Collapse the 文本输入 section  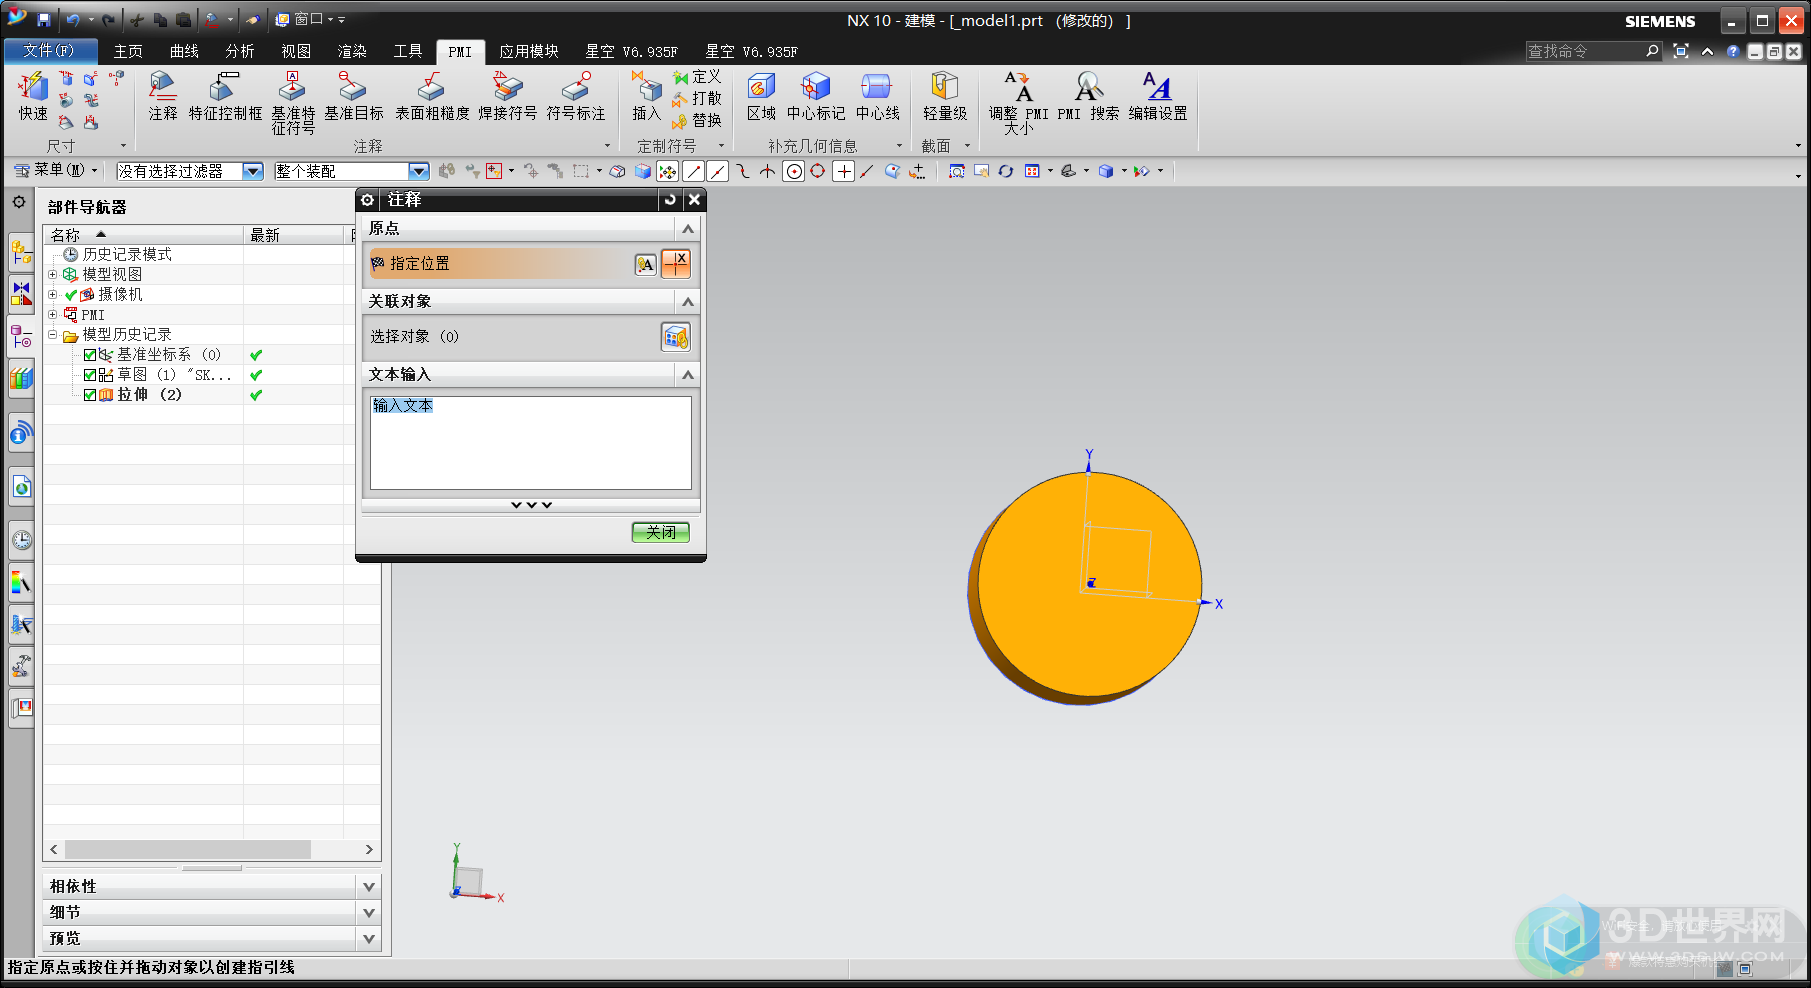tap(688, 375)
